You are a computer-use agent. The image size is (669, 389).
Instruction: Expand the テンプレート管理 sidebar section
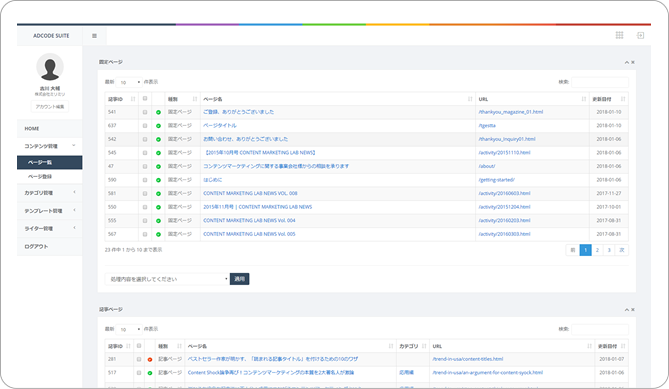pyautogui.click(x=49, y=211)
